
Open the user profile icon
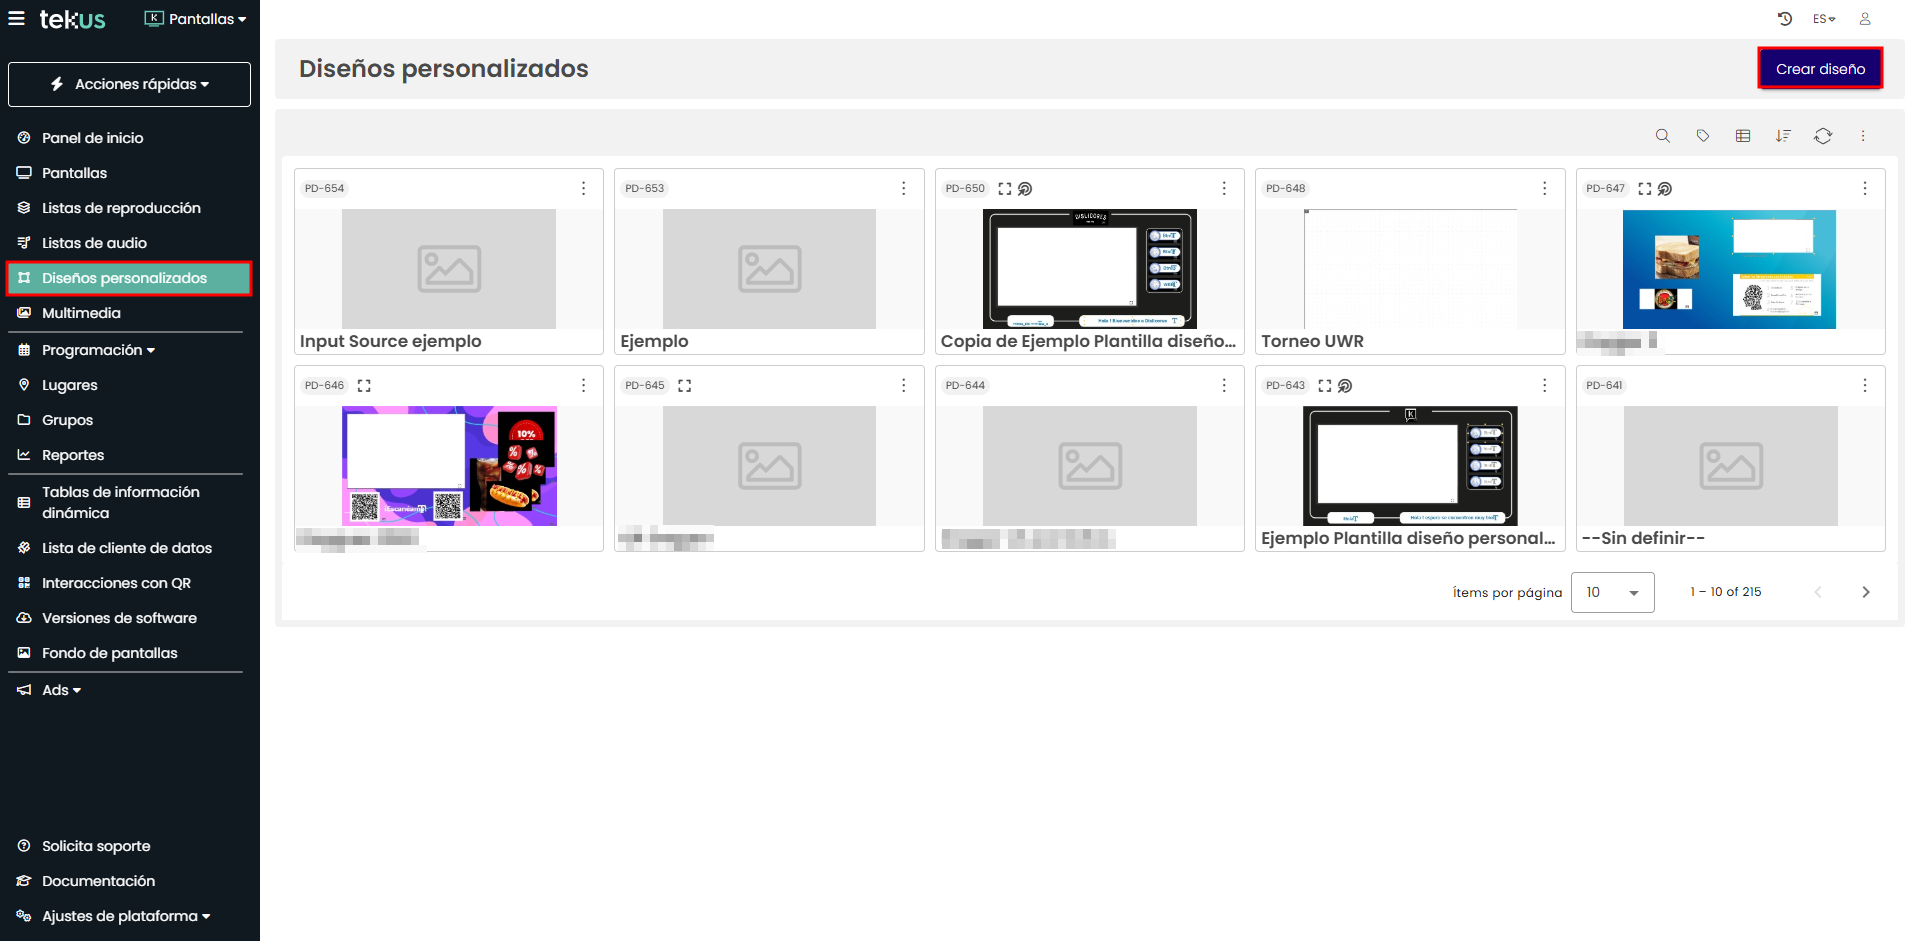(1864, 19)
